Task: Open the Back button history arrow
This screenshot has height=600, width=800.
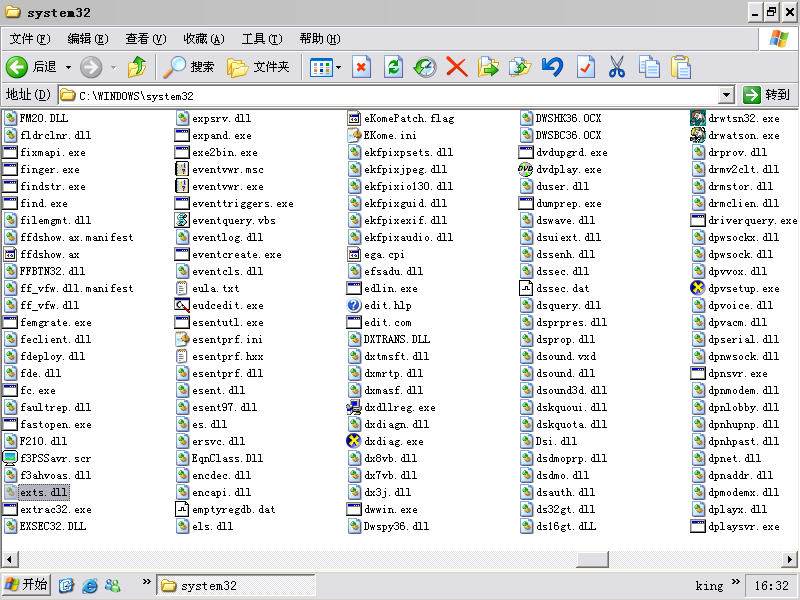Action: point(68,67)
